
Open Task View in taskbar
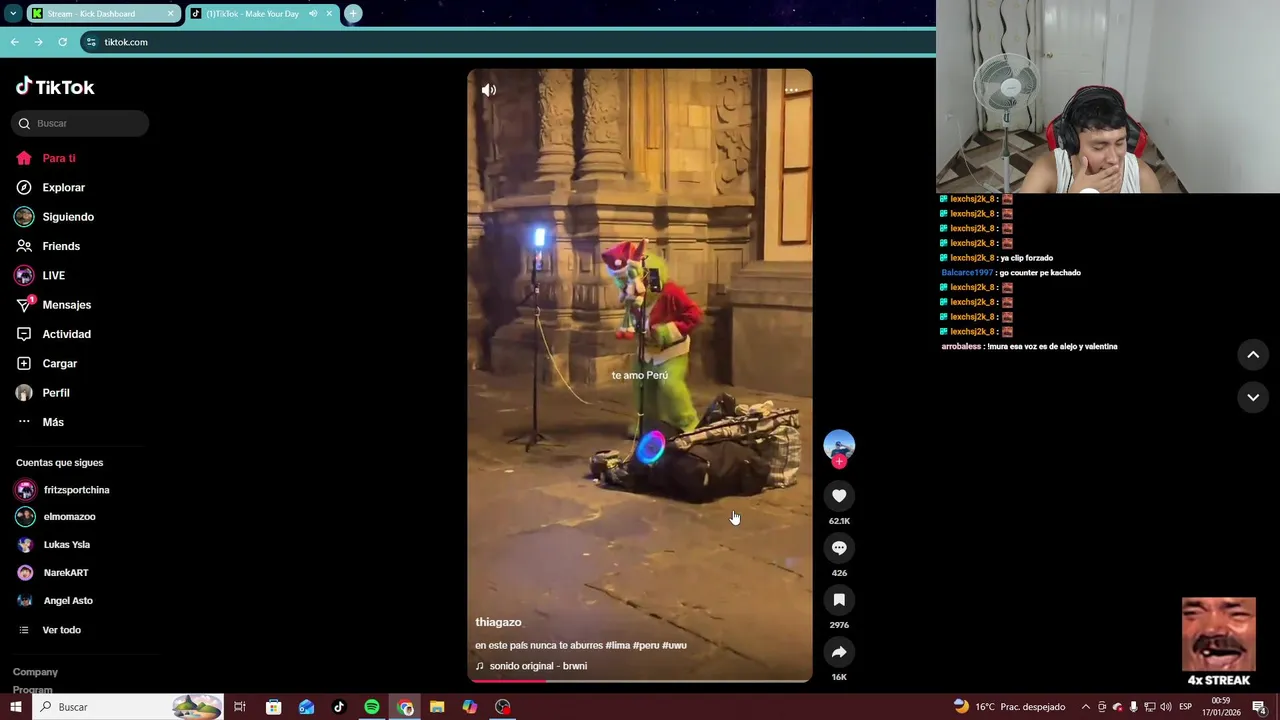pyautogui.click(x=240, y=707)
